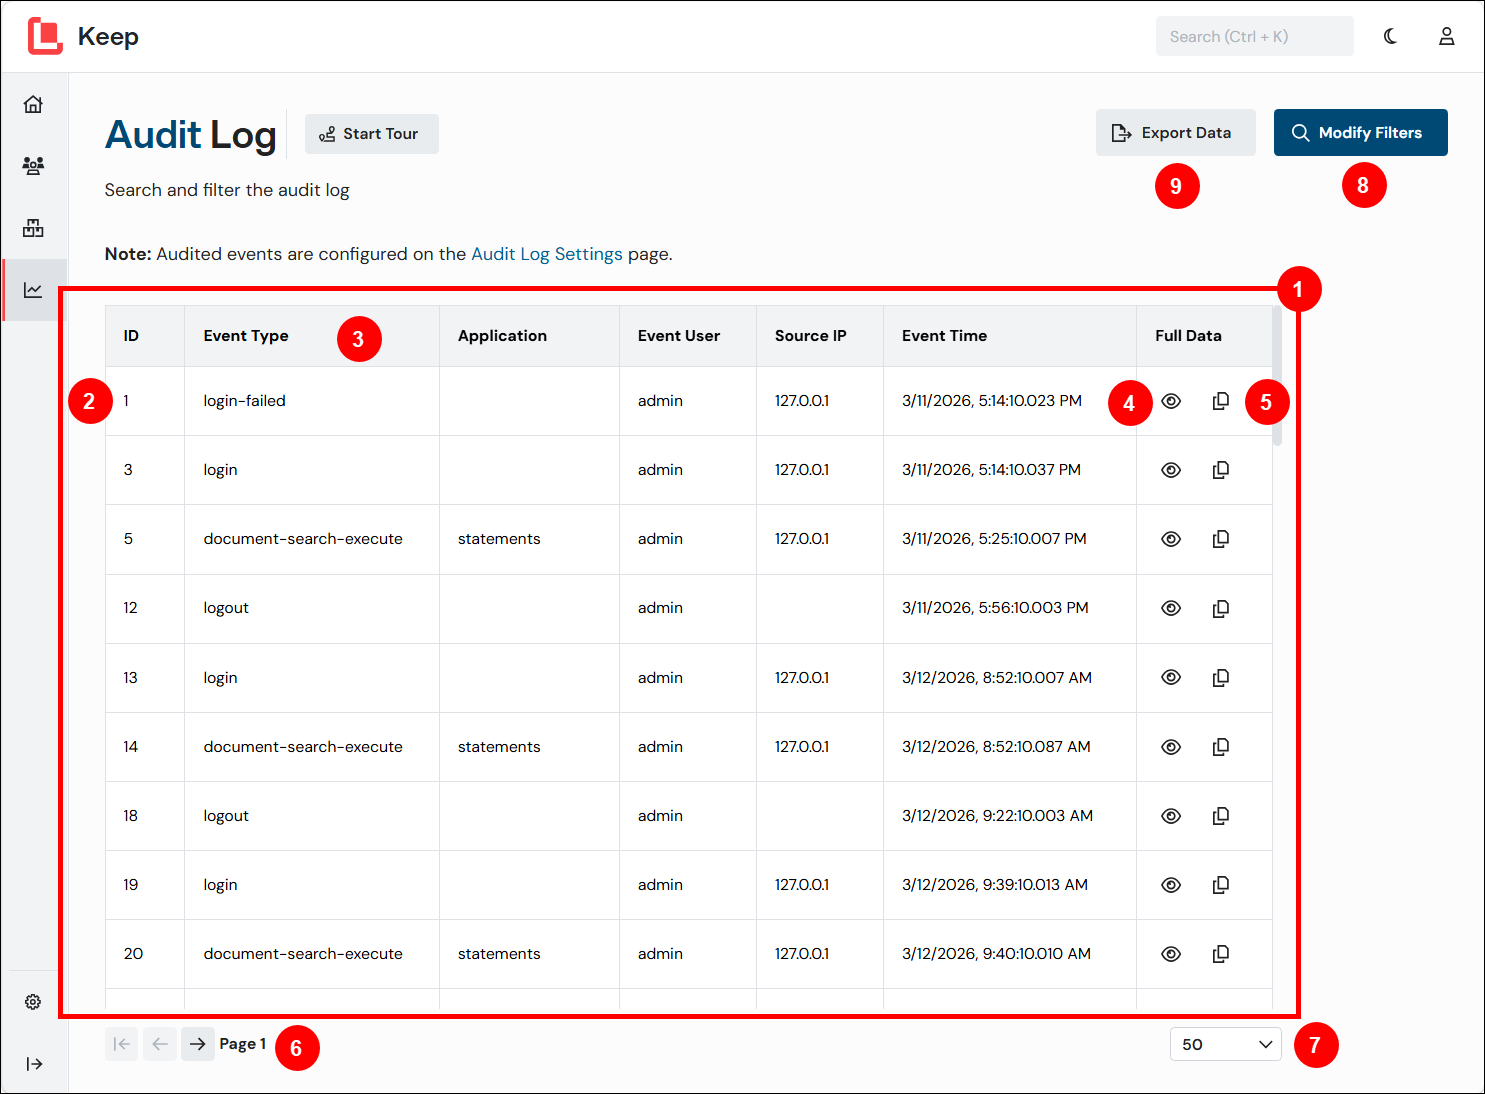Copy full data for event ID 14
Viewport: 1485px width, 1094px height.
tap(1221, 747)
